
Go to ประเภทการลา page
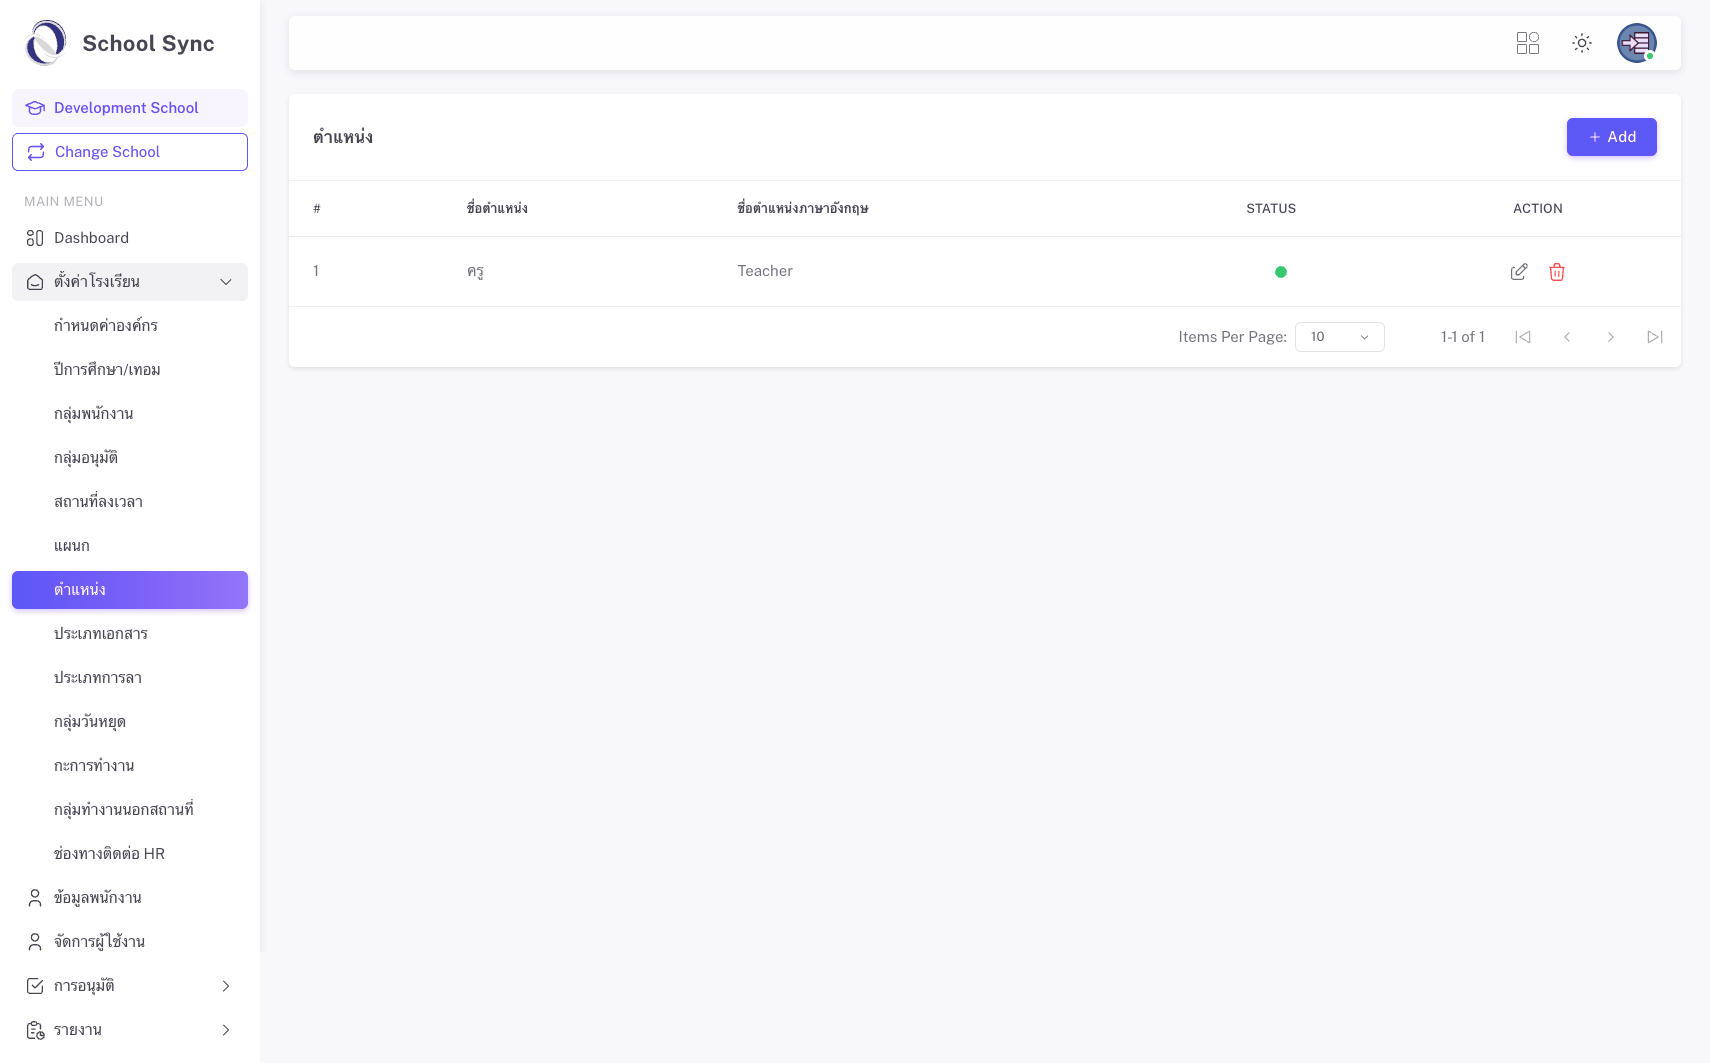point(130,678)
